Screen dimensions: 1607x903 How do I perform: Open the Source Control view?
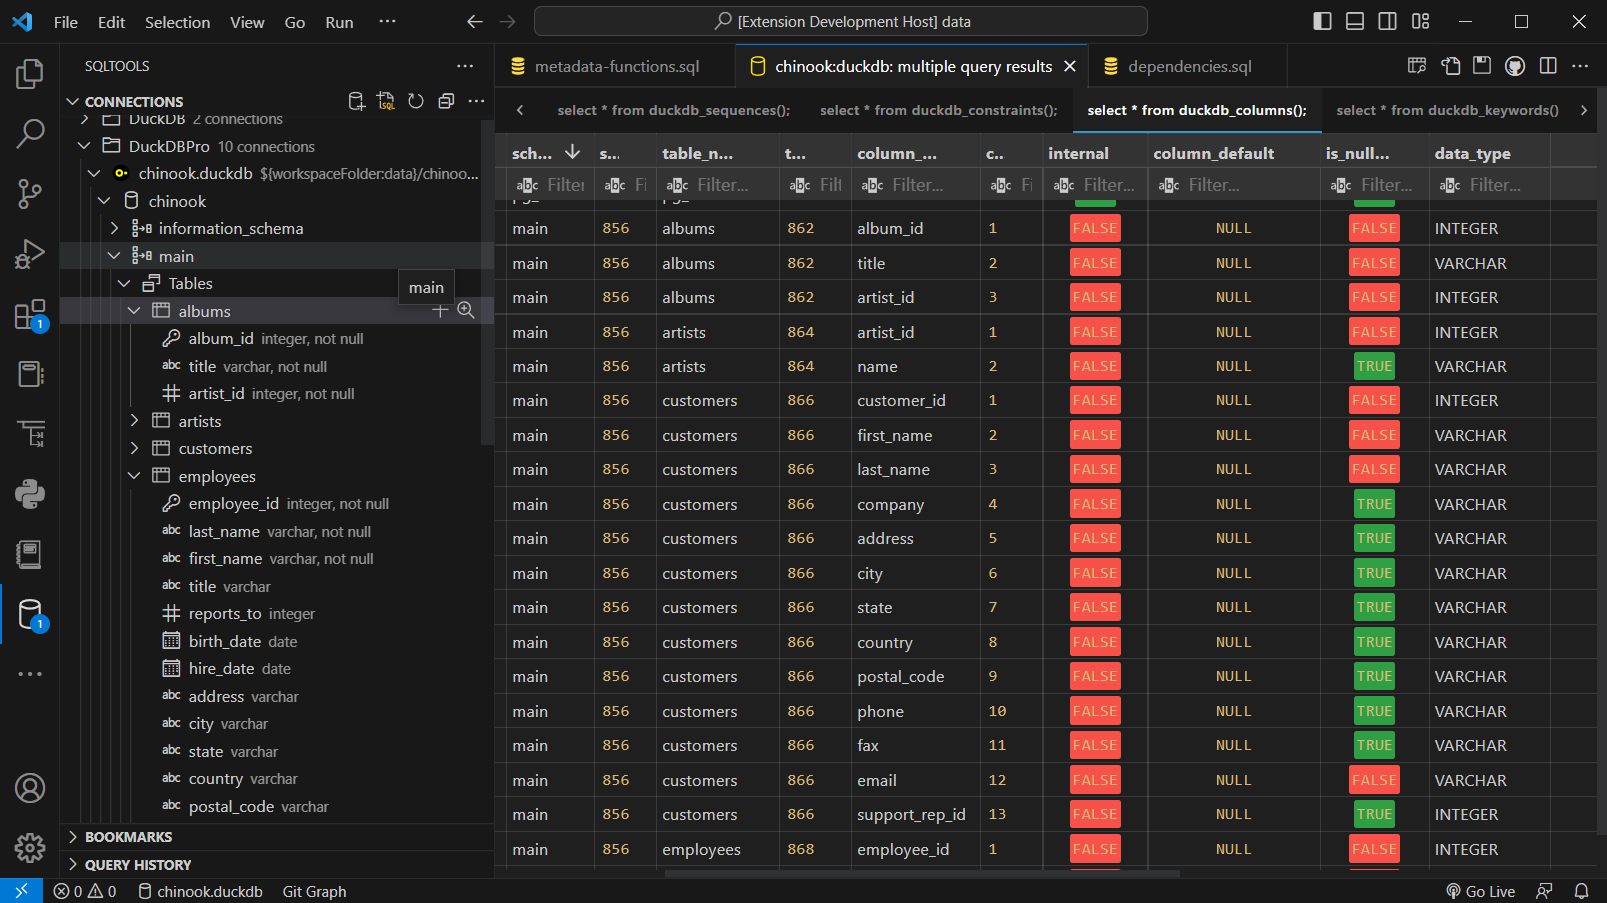pyautogui.click(x=30, y=193)
